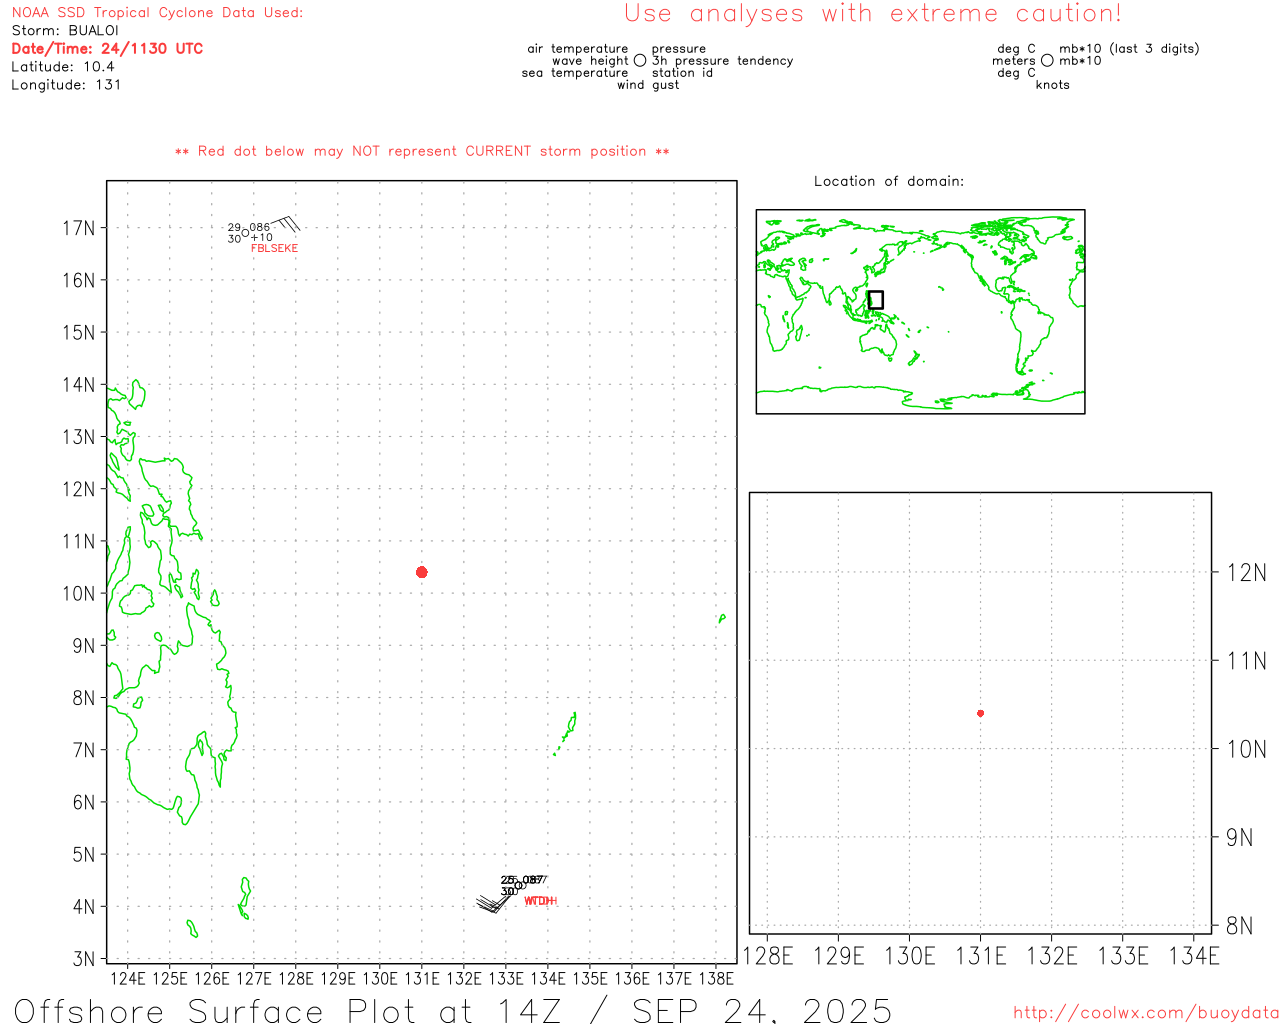
Task: Click the 131E label on inset map axis
Action: click(x=980, y=956)
